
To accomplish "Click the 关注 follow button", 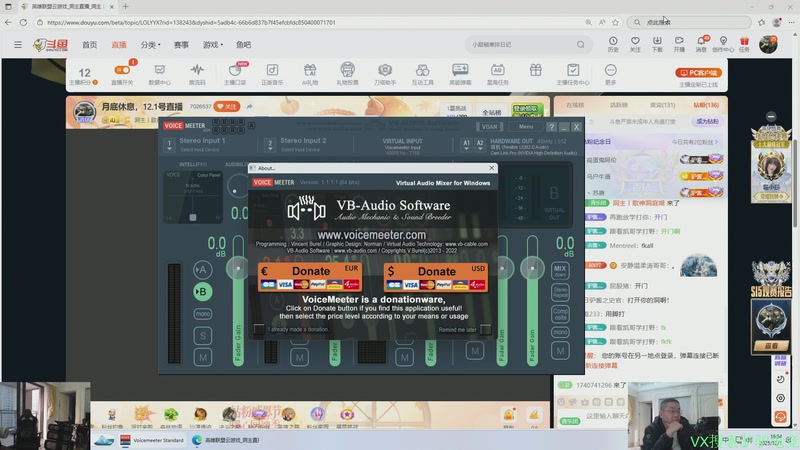I will point(227,107).
